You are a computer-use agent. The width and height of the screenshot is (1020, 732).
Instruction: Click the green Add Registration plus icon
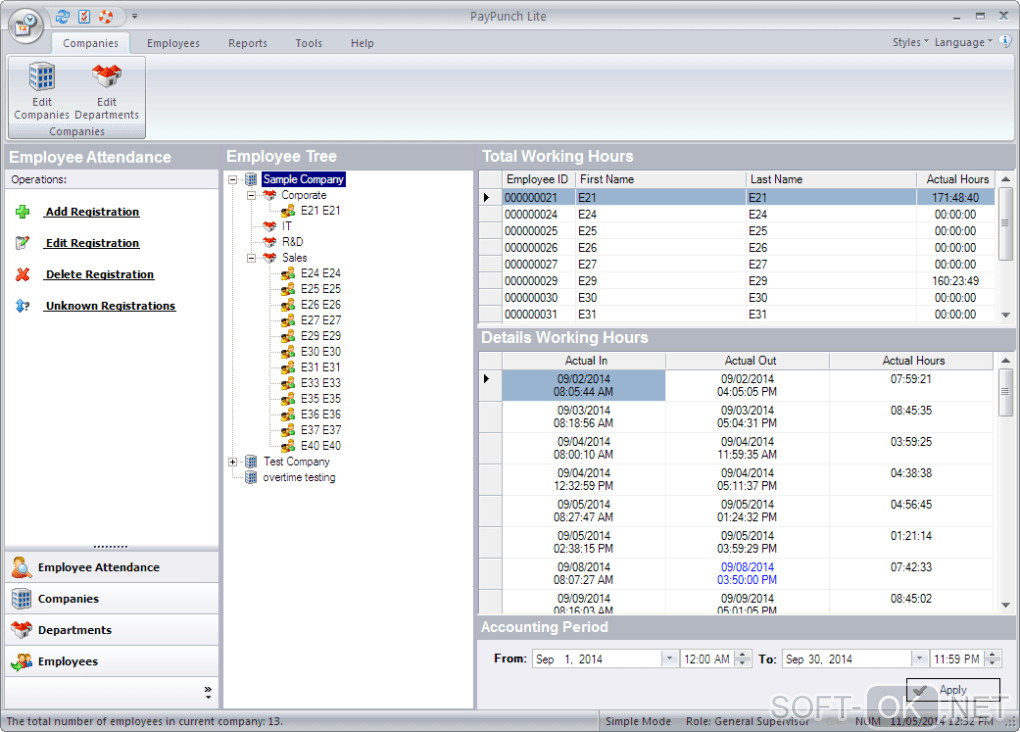coord(23,212)
